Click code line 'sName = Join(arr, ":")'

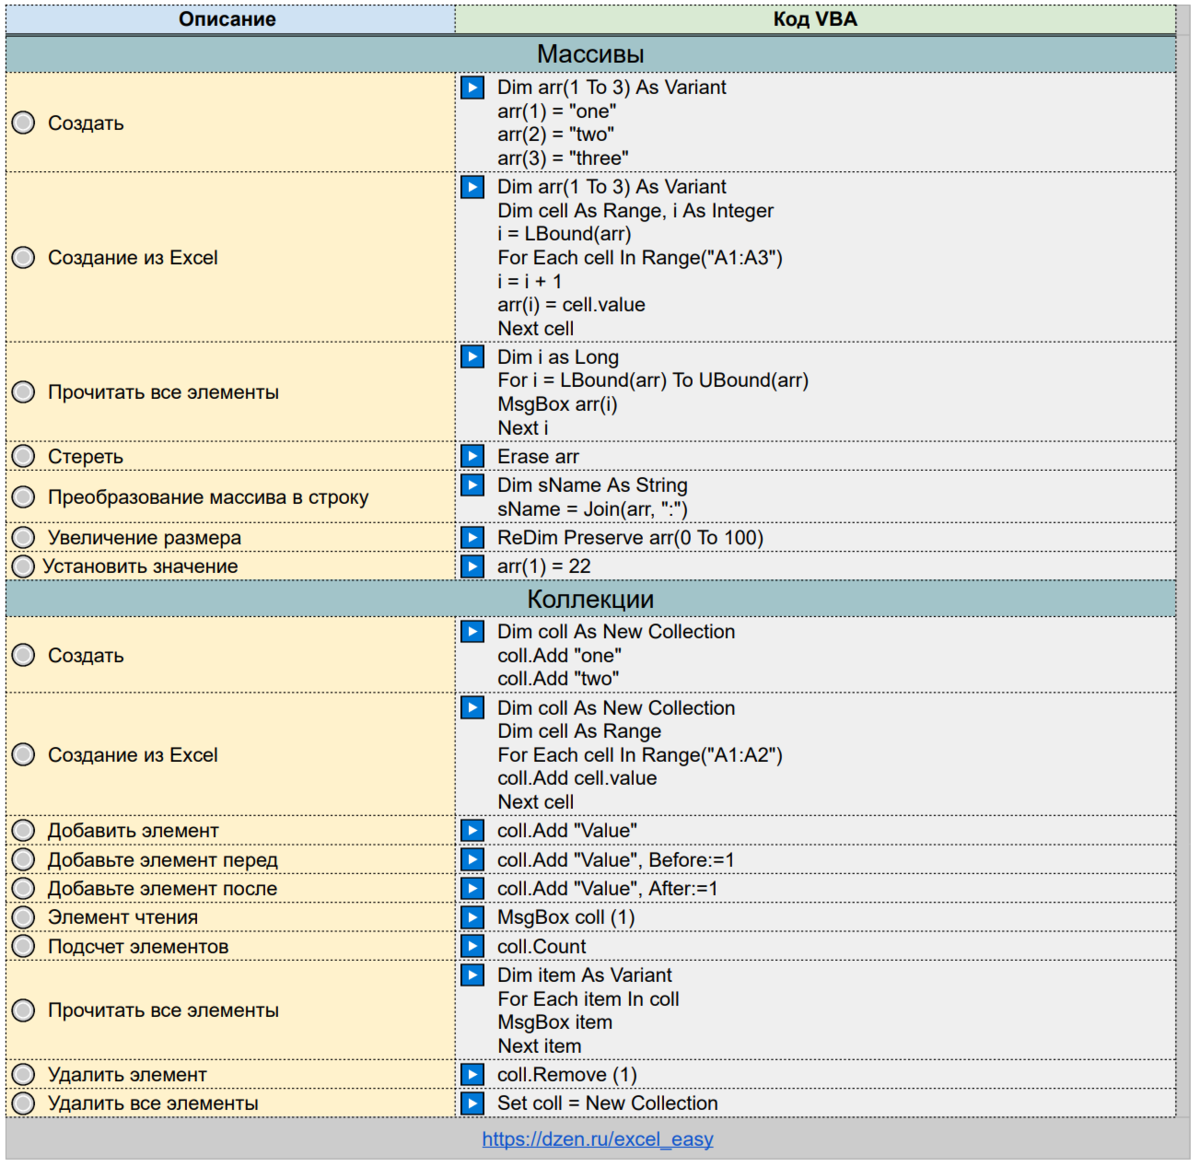point(592,509)
